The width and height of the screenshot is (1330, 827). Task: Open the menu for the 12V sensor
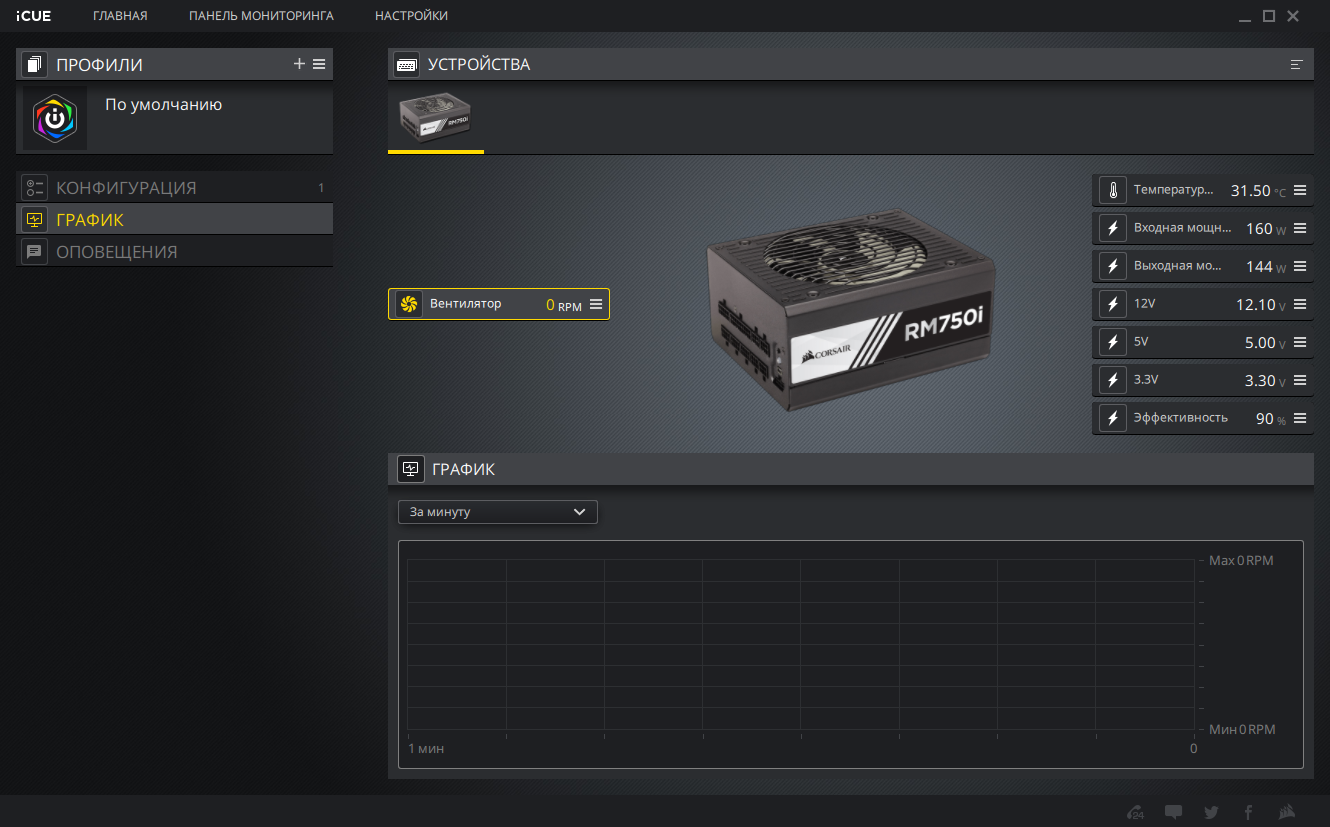pos(1300,304)
